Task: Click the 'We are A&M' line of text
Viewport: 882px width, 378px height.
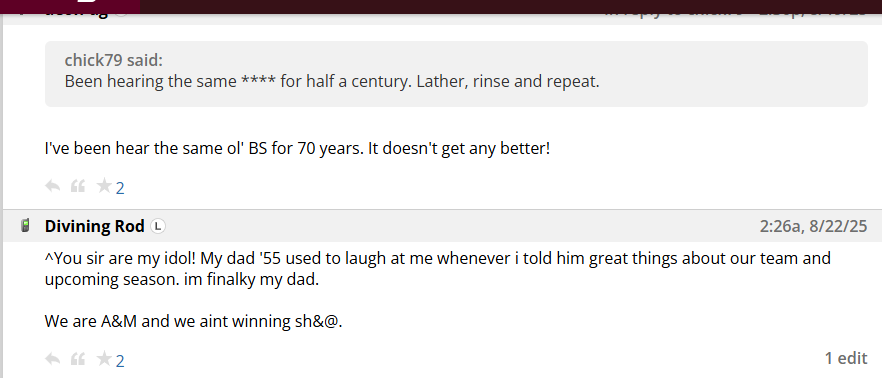Action: [194, 322]
